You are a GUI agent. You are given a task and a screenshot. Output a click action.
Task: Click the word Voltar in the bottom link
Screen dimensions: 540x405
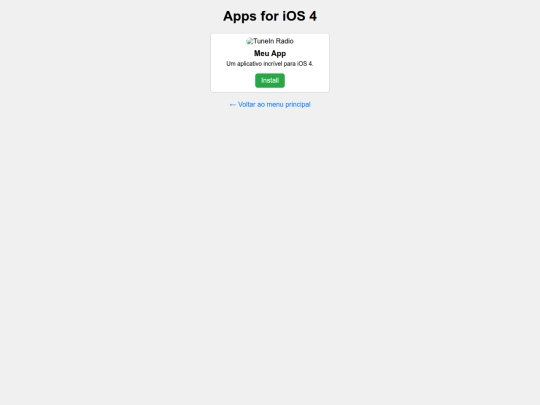click(247, 104)
